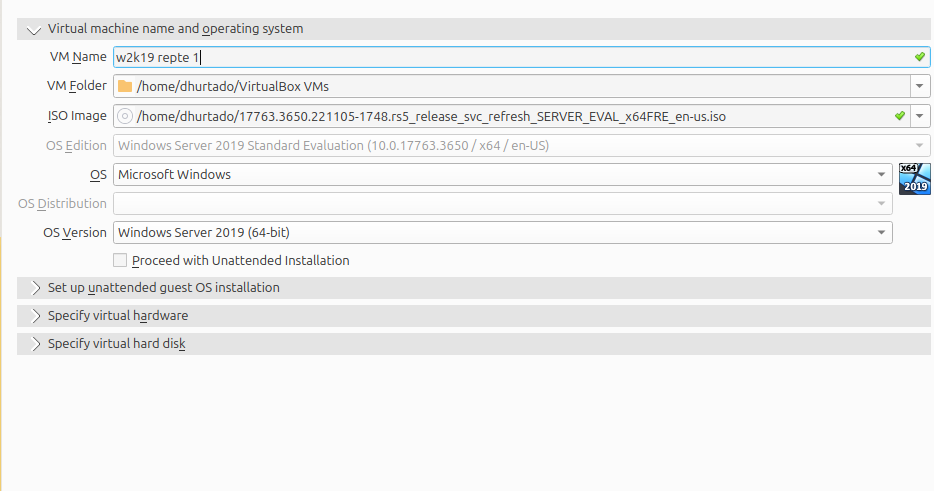This screenshot has height=491, width=934.
Task: Click the disc icon in ISO Image field
Action: click(x=125, y=117)
